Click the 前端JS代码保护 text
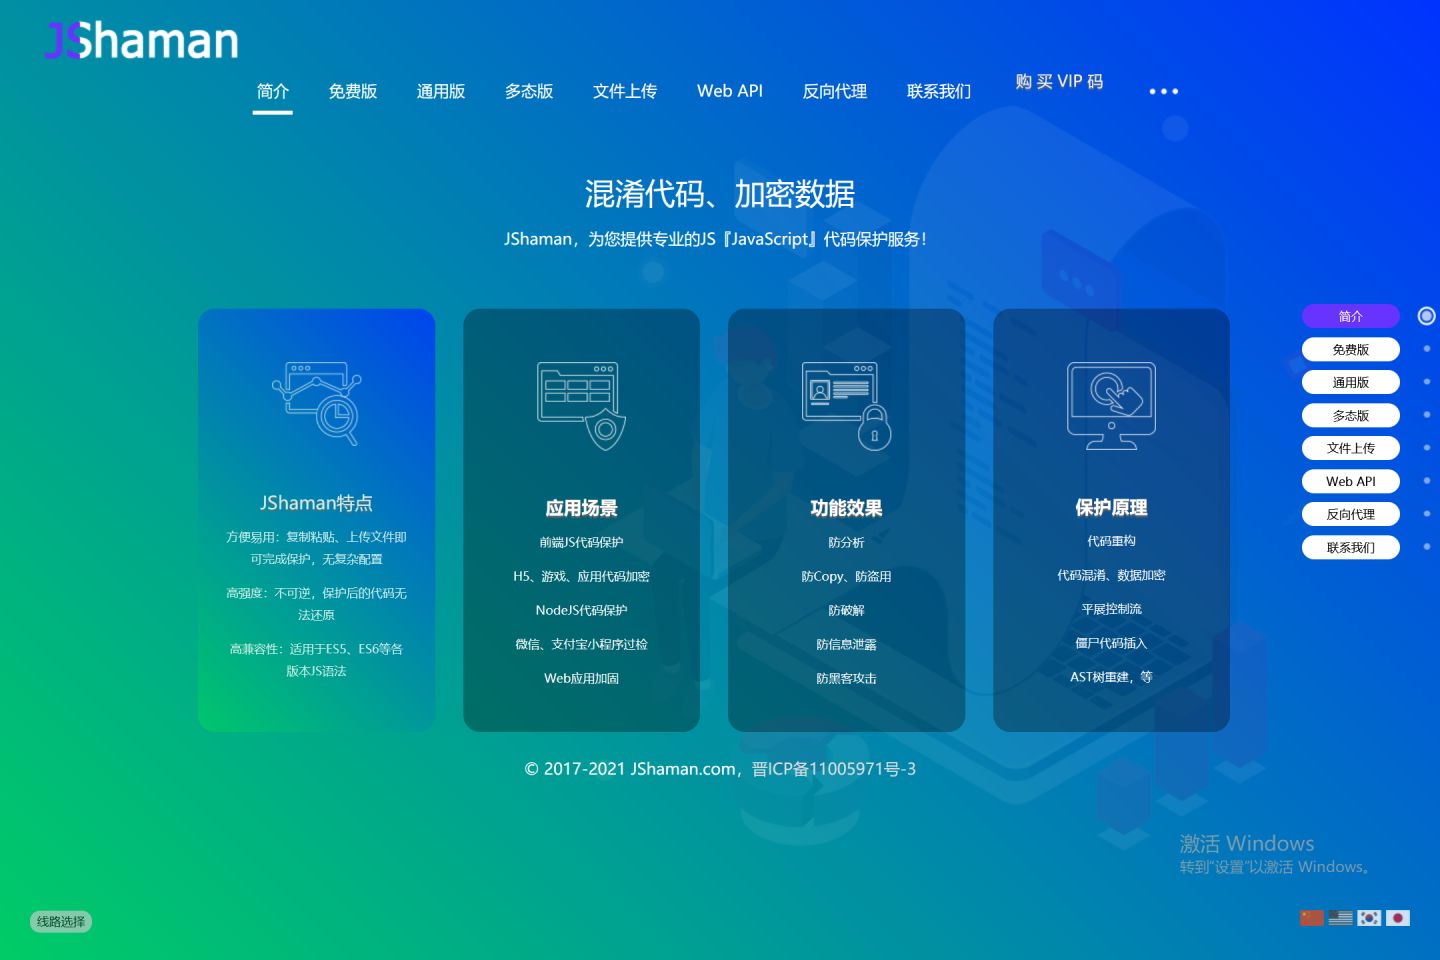The width and height of the screenshot is (1440, 960). [582, 542]
